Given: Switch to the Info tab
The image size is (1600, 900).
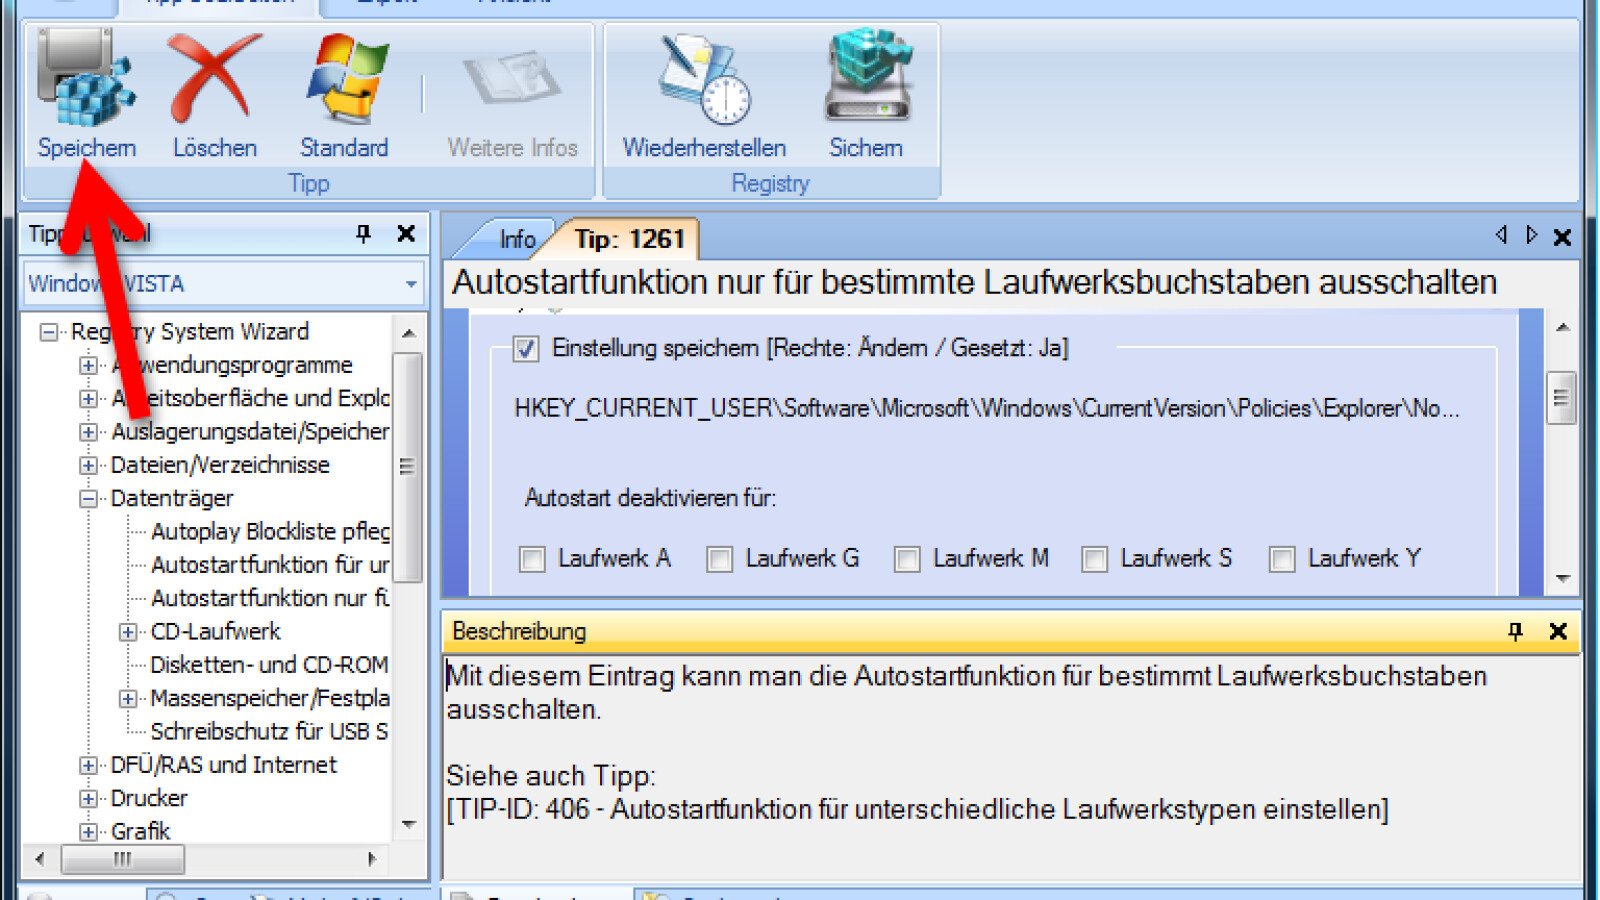Looking at the screenshot, I should coord(517,239).
